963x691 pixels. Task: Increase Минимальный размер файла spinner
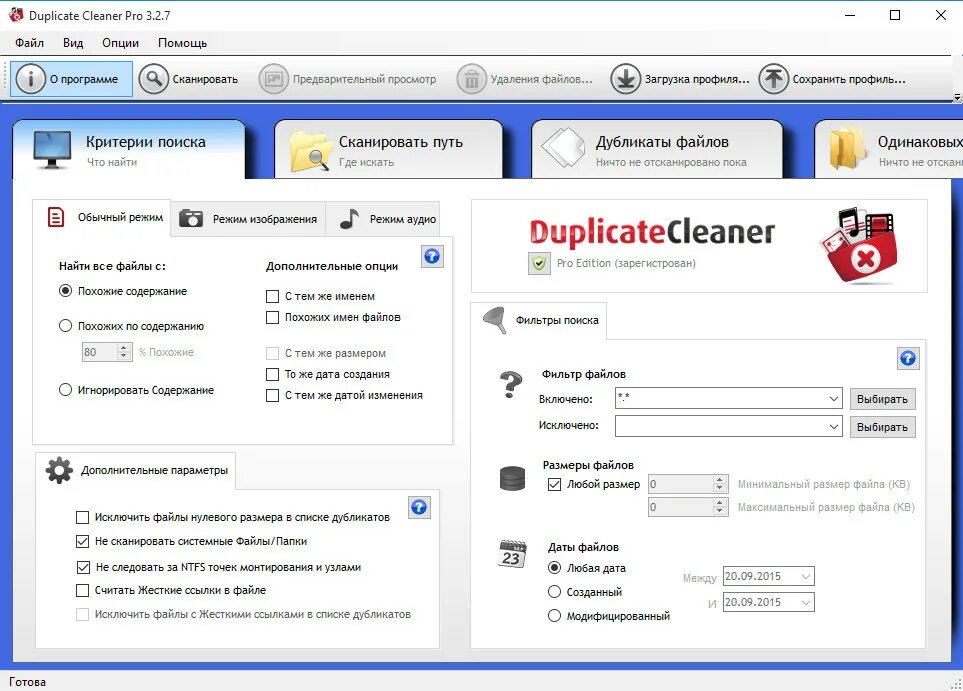coord(720,480)
